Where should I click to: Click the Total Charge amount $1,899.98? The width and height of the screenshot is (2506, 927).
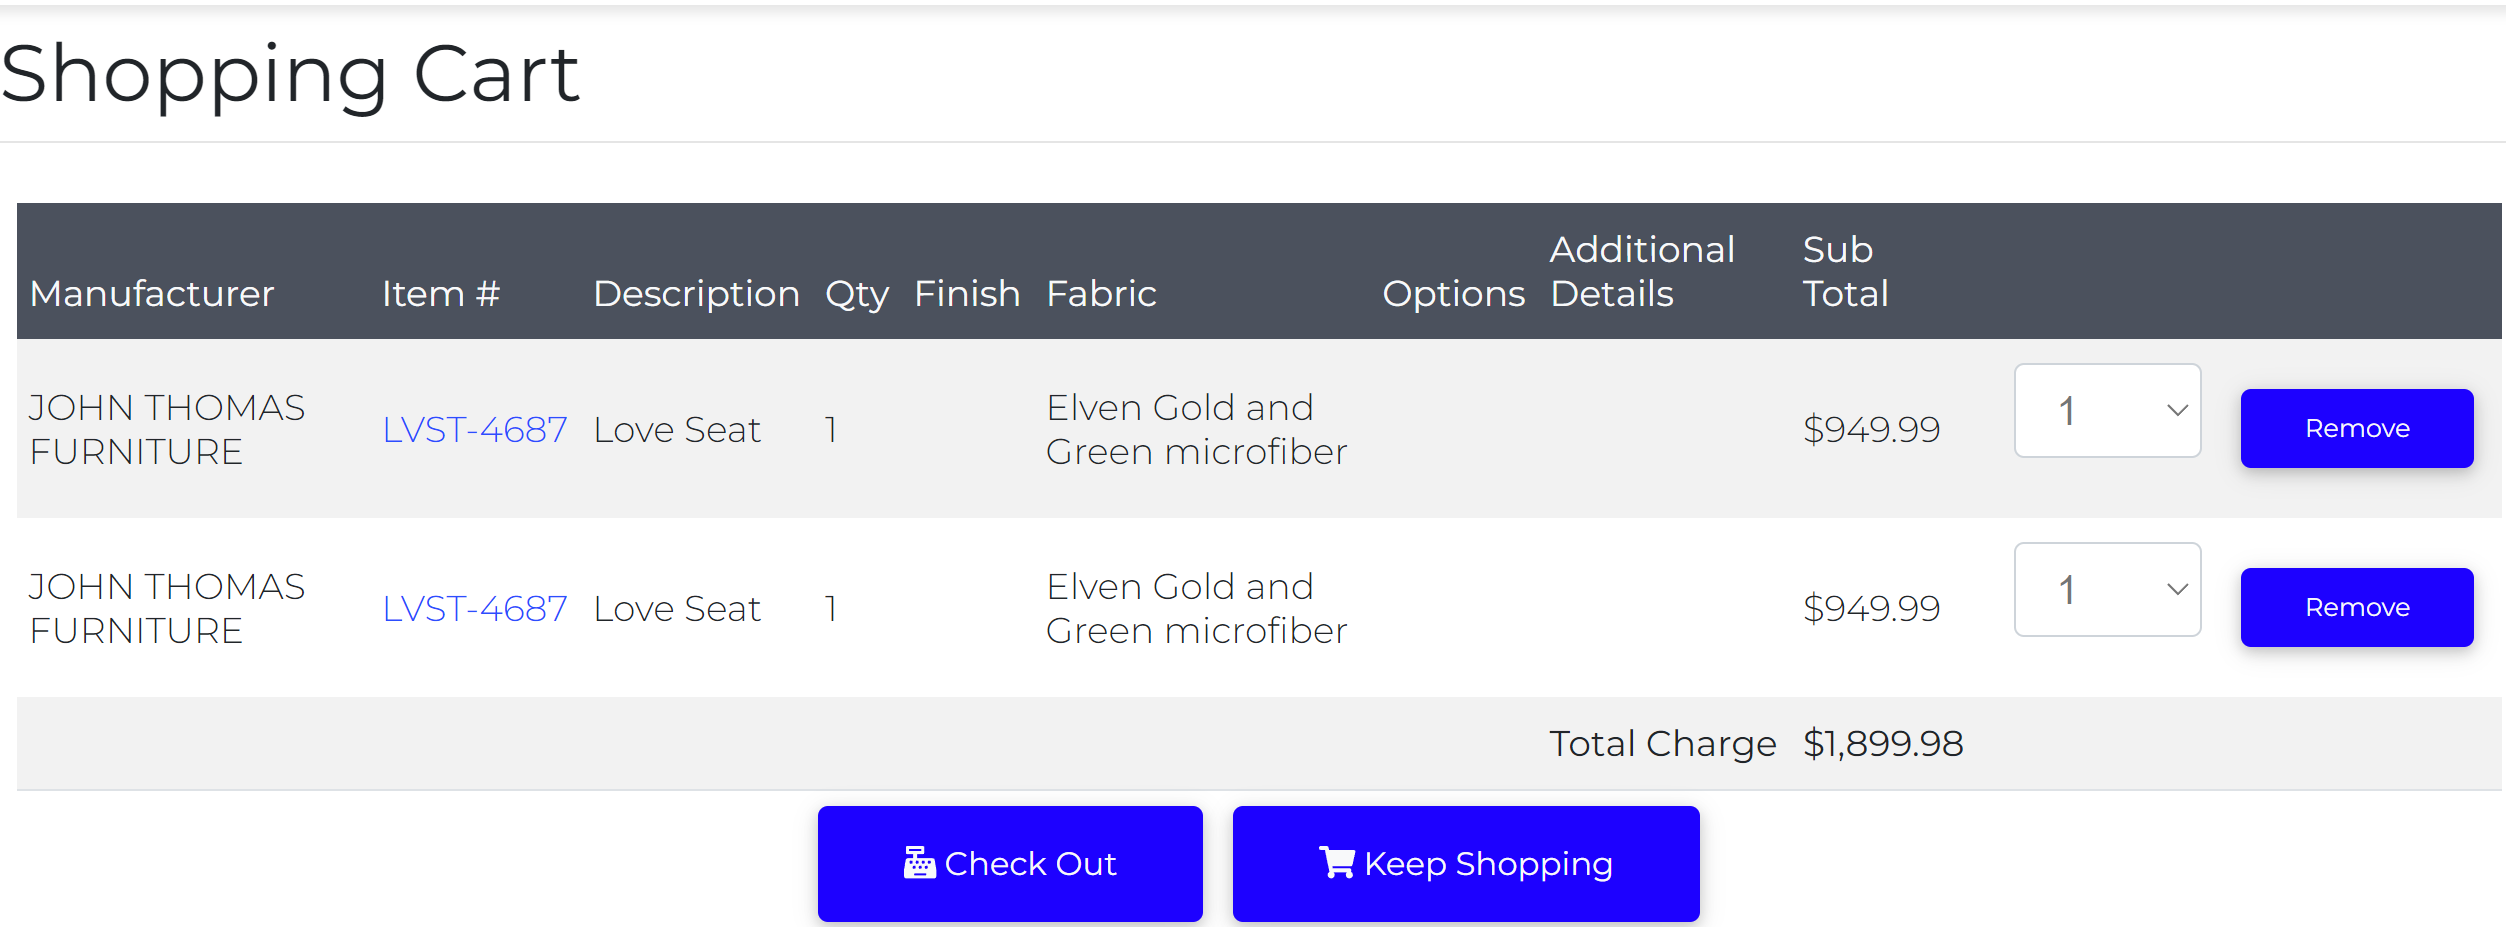tap(1883, 744)
